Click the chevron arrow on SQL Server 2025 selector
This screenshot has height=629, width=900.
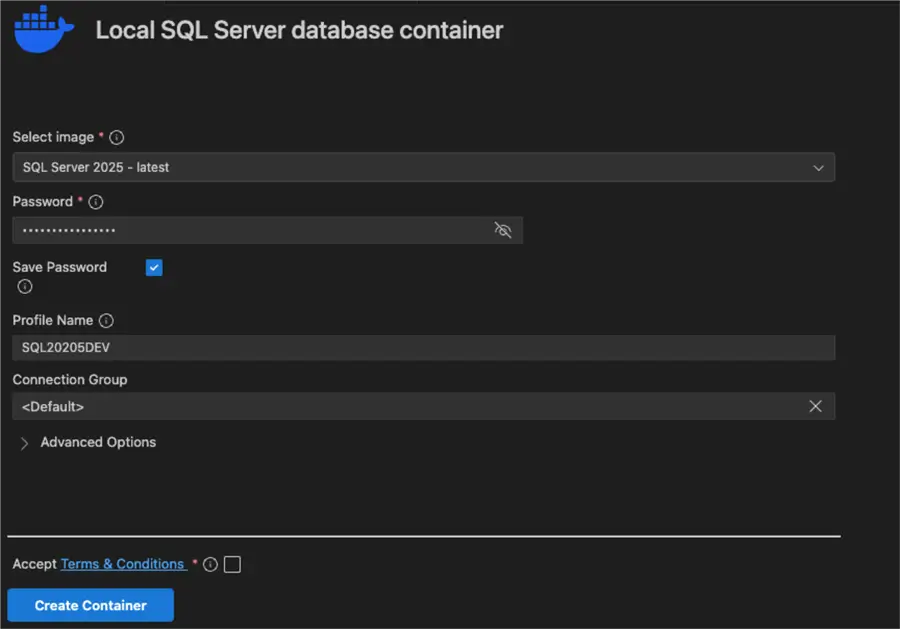point(819,167)
